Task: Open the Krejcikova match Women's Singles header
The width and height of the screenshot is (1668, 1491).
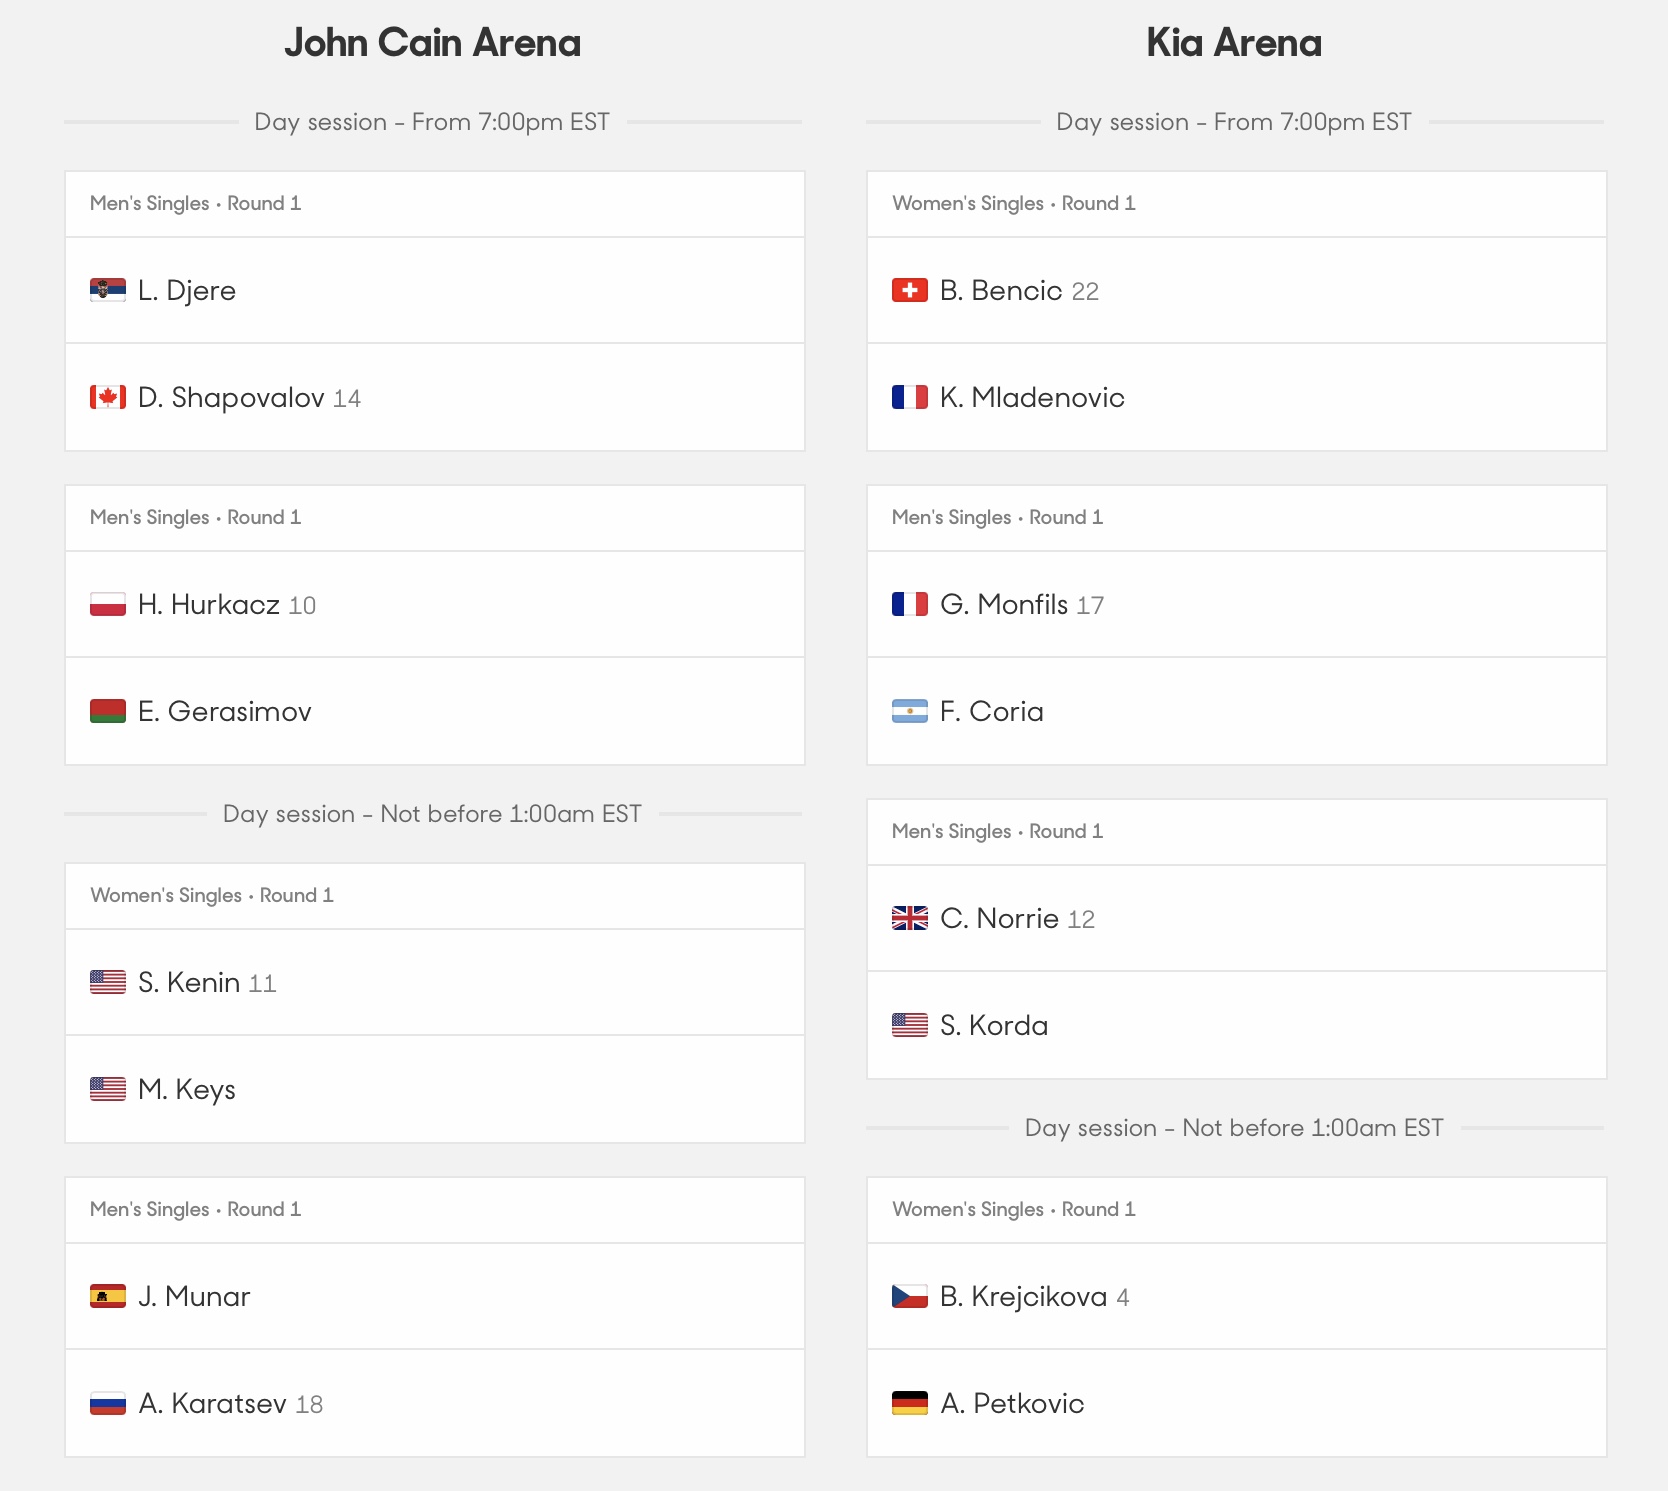Action: pyautogui.click(x=1237, y=1210)
